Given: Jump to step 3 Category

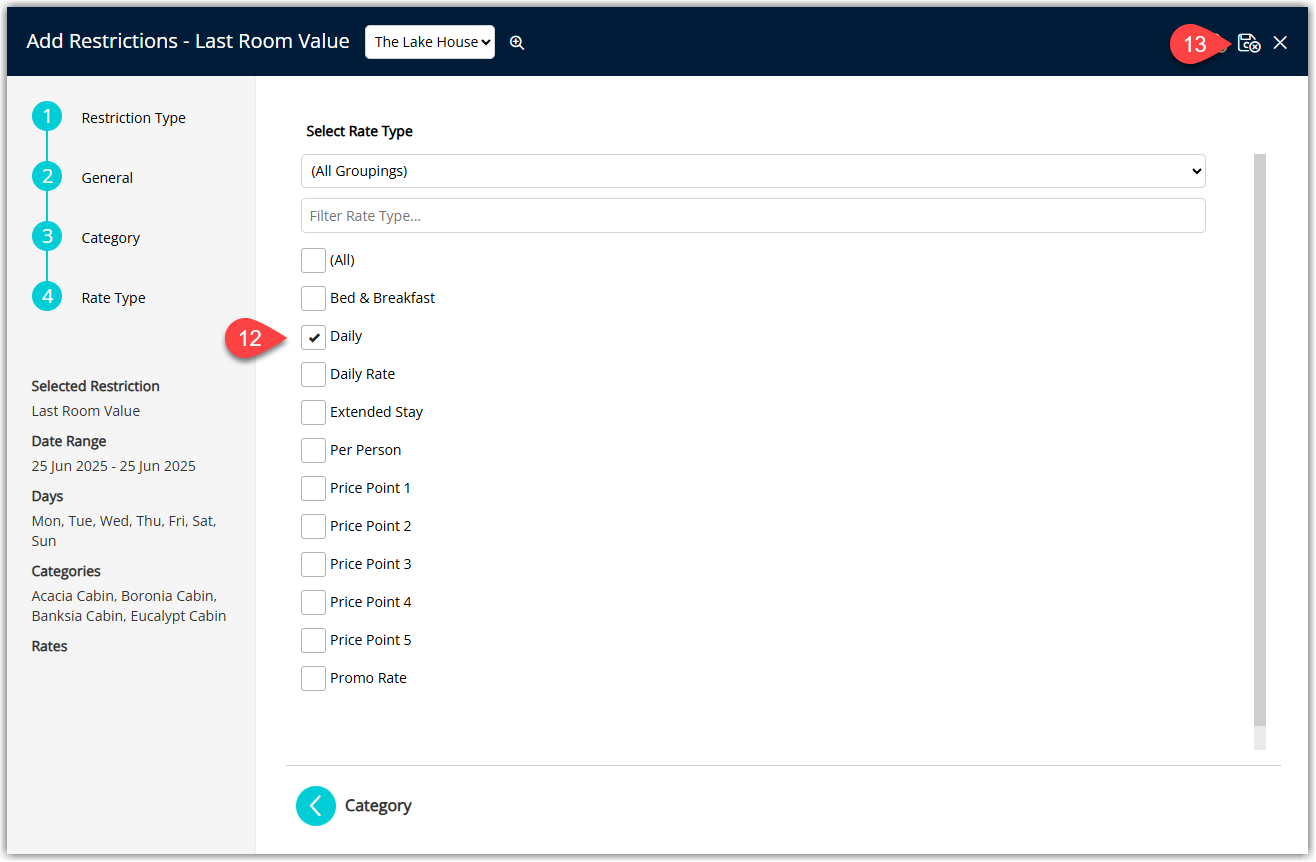Looking at the screenshot, I should [47, 237].
